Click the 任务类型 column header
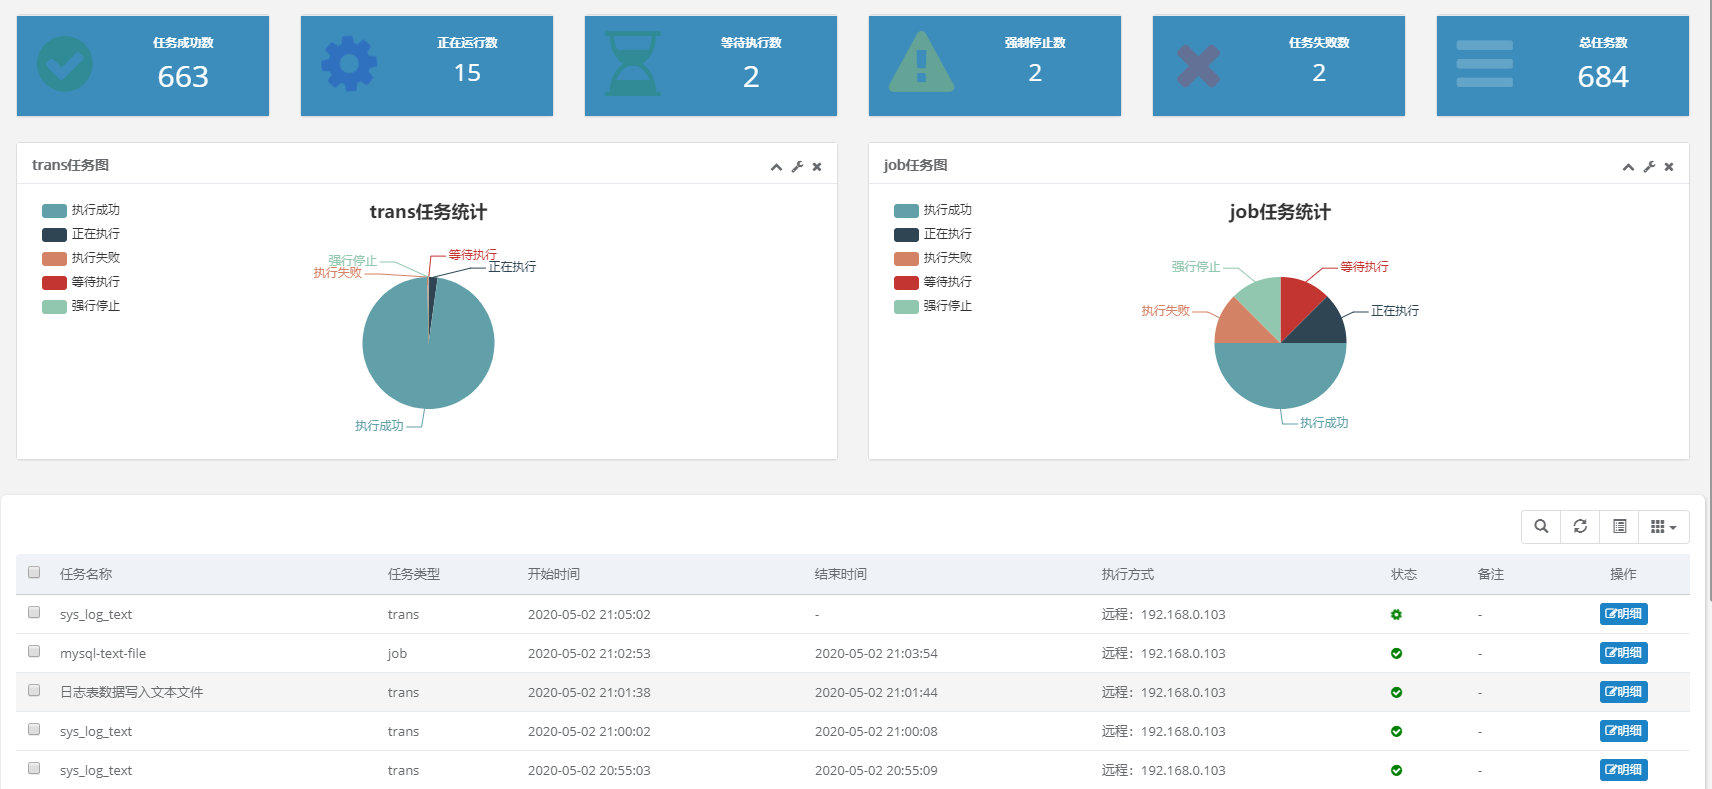This screenshot has height=789, width=1712. (x=414, y=574)
